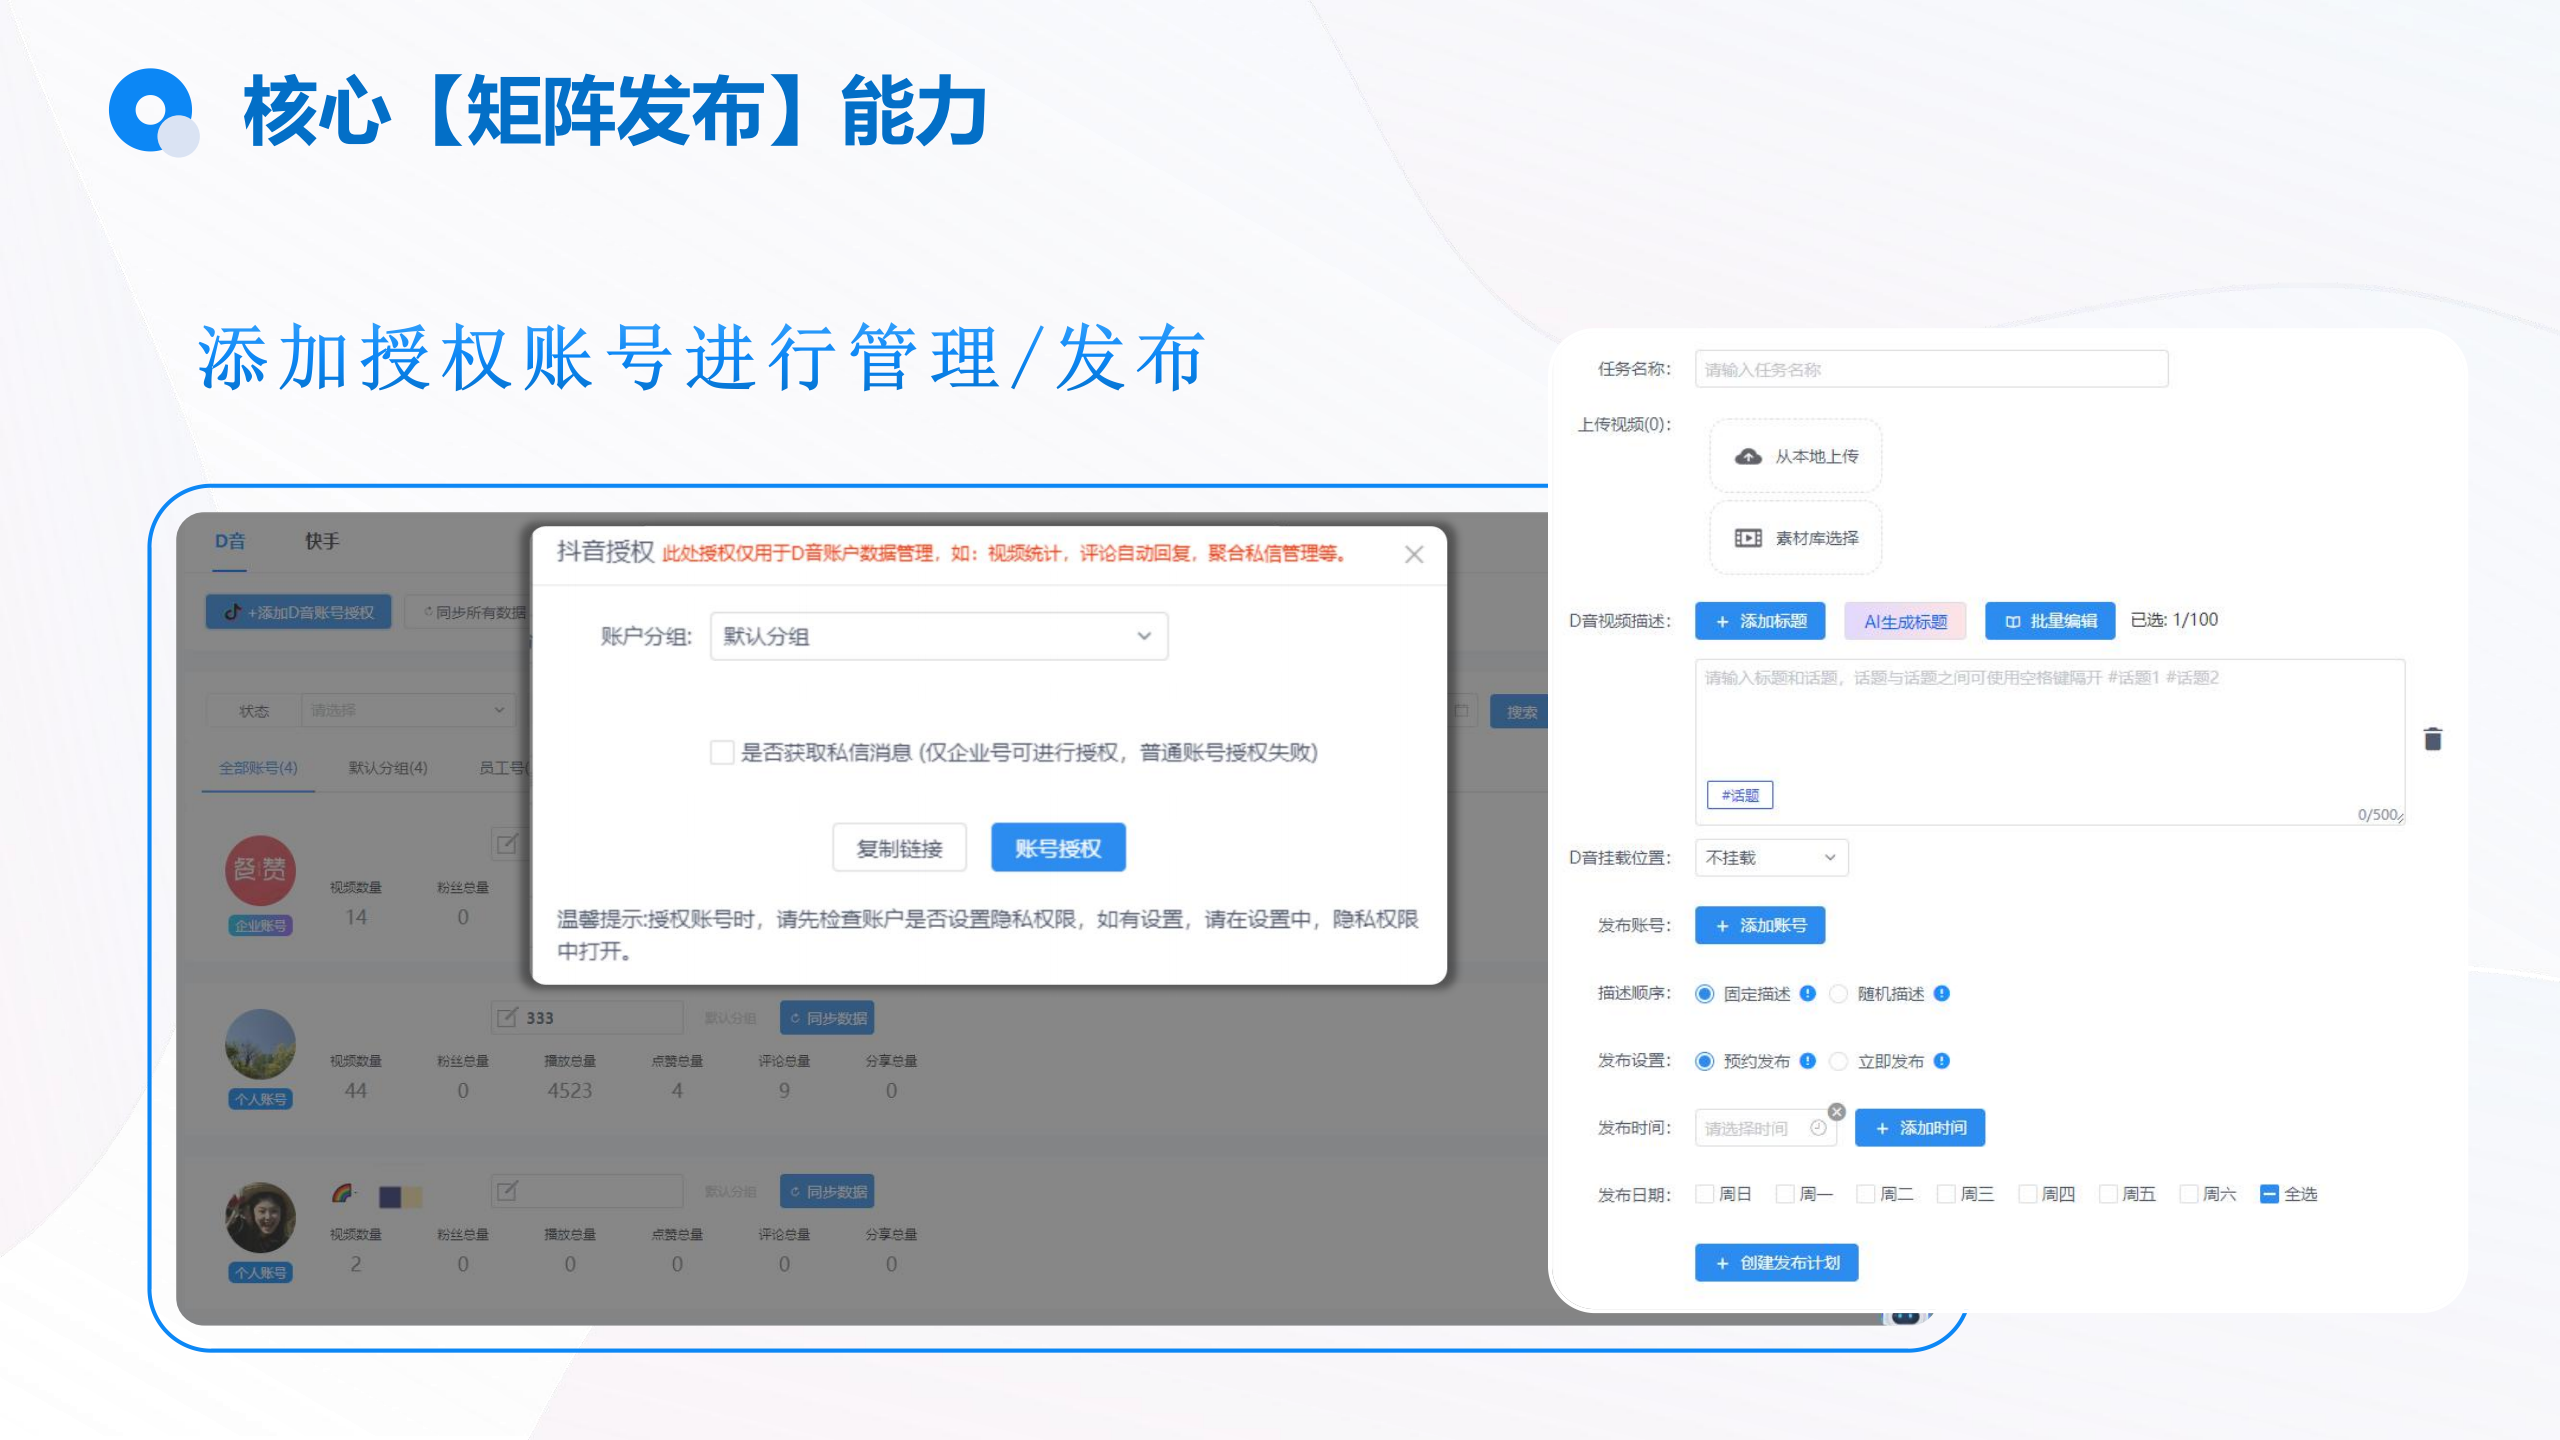
Task: Click the film icon for material library selection
Action: click(x=1747, y=538)
